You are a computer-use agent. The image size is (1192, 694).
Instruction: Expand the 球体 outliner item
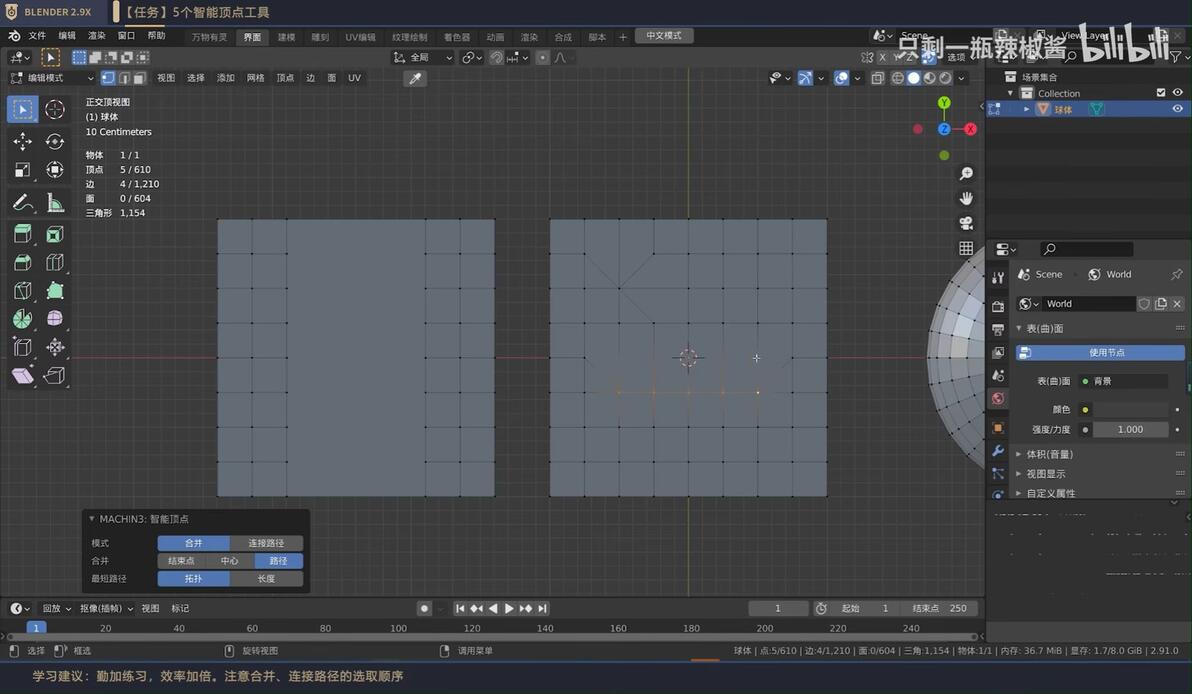pyautogui.click(x=1026, y=109)
